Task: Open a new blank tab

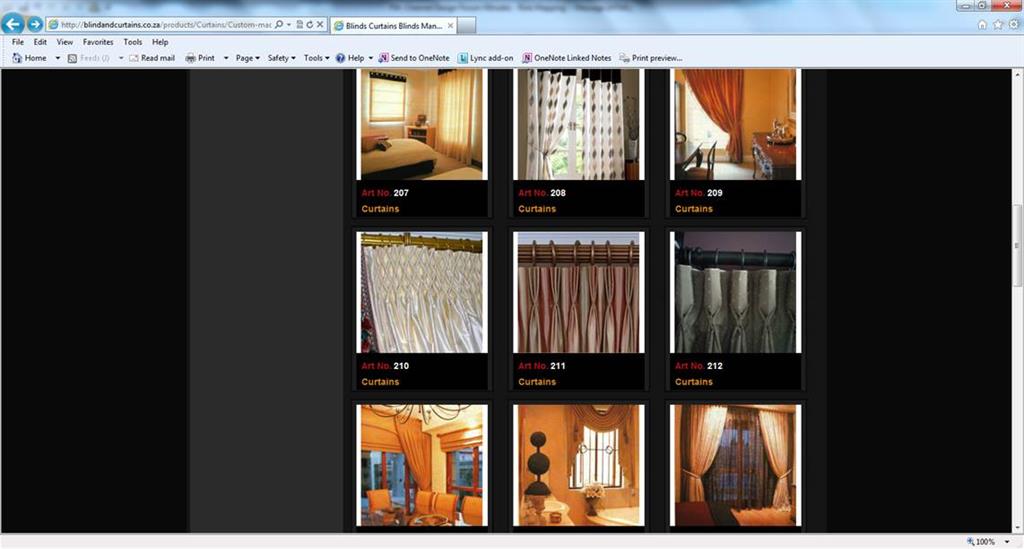Action: coord(466,25)
